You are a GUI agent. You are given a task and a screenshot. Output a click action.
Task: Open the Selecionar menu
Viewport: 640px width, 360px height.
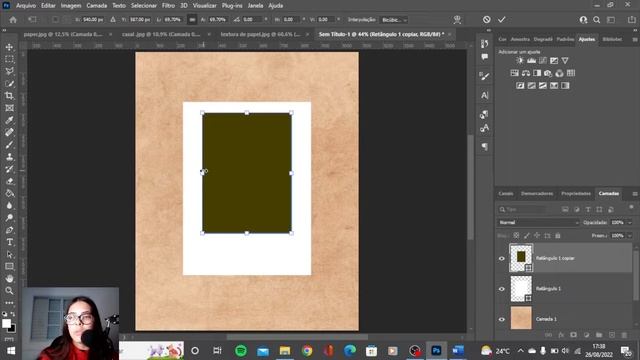tap(144, 6)
